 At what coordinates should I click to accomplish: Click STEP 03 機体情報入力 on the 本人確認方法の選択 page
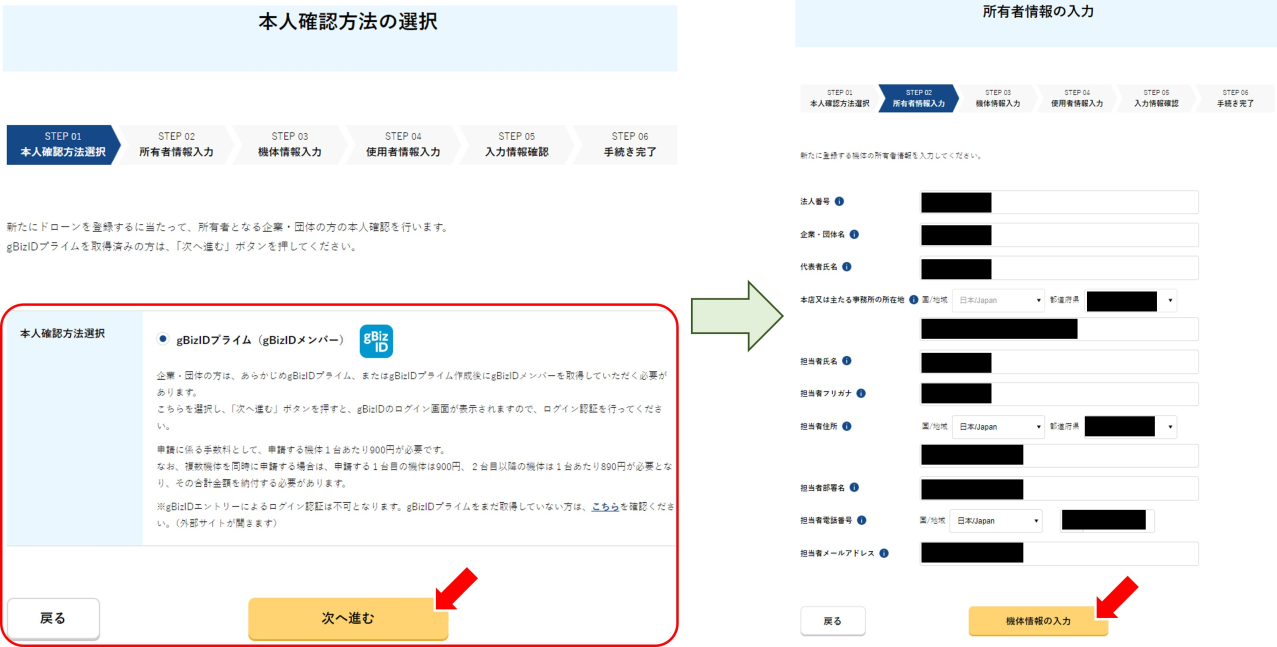click(289, 145)
